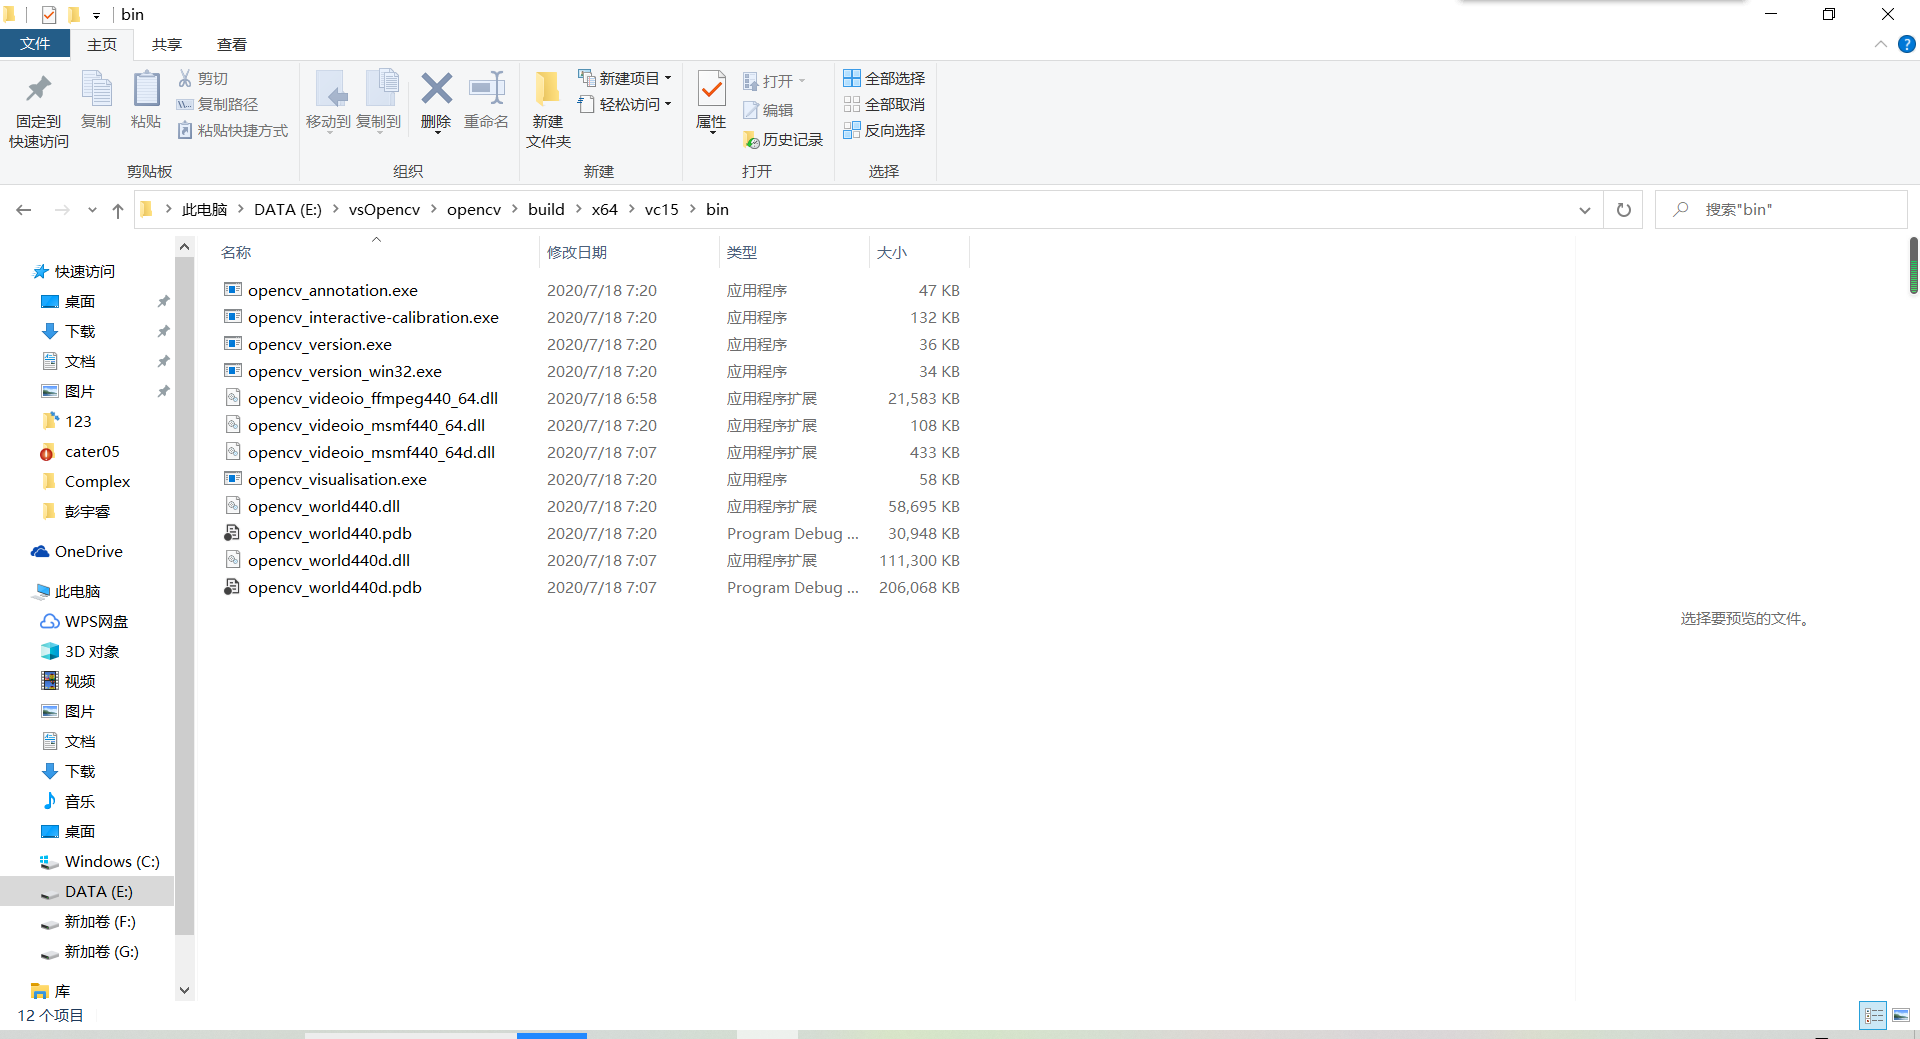Screen dimensions: 1920x1039
Task: Open the Move to (移动到) command
Action: pos(328,100)
